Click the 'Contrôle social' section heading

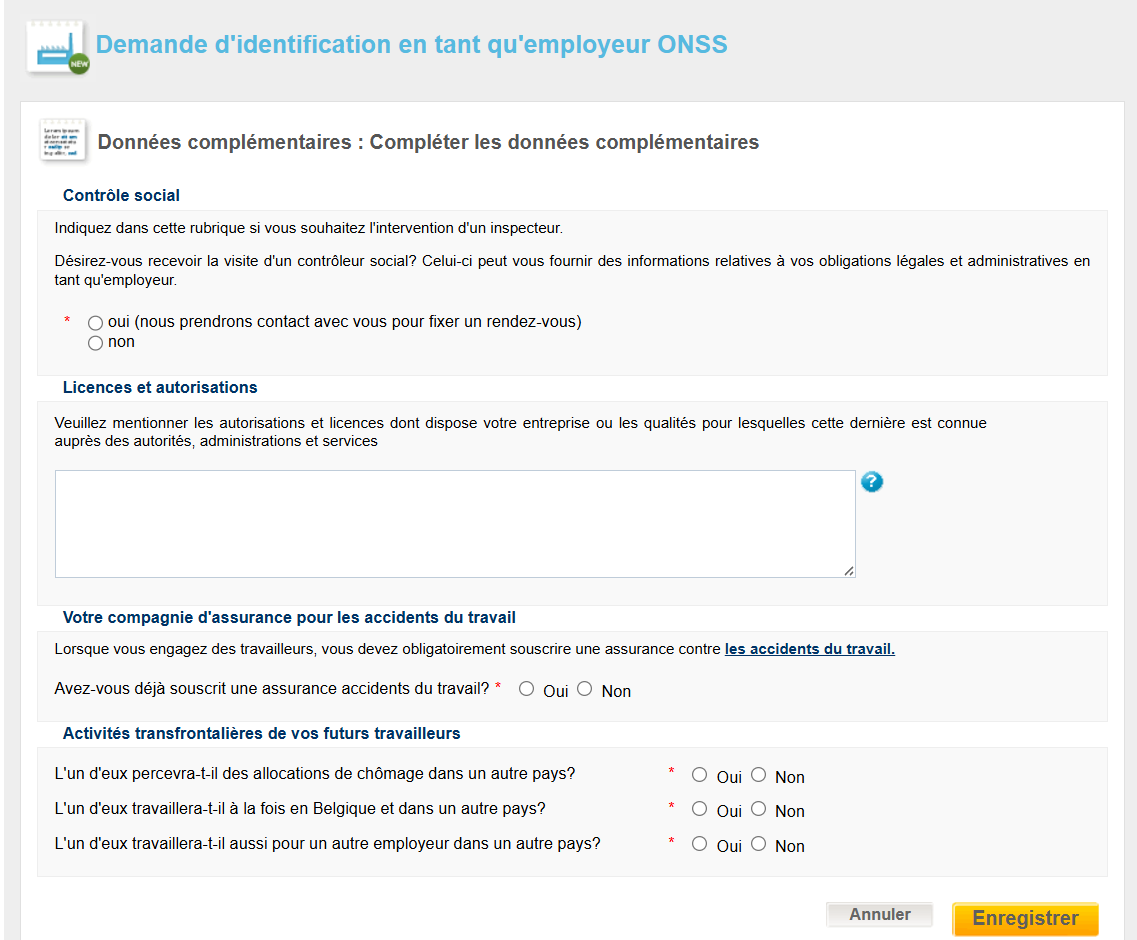pos(121,195)
